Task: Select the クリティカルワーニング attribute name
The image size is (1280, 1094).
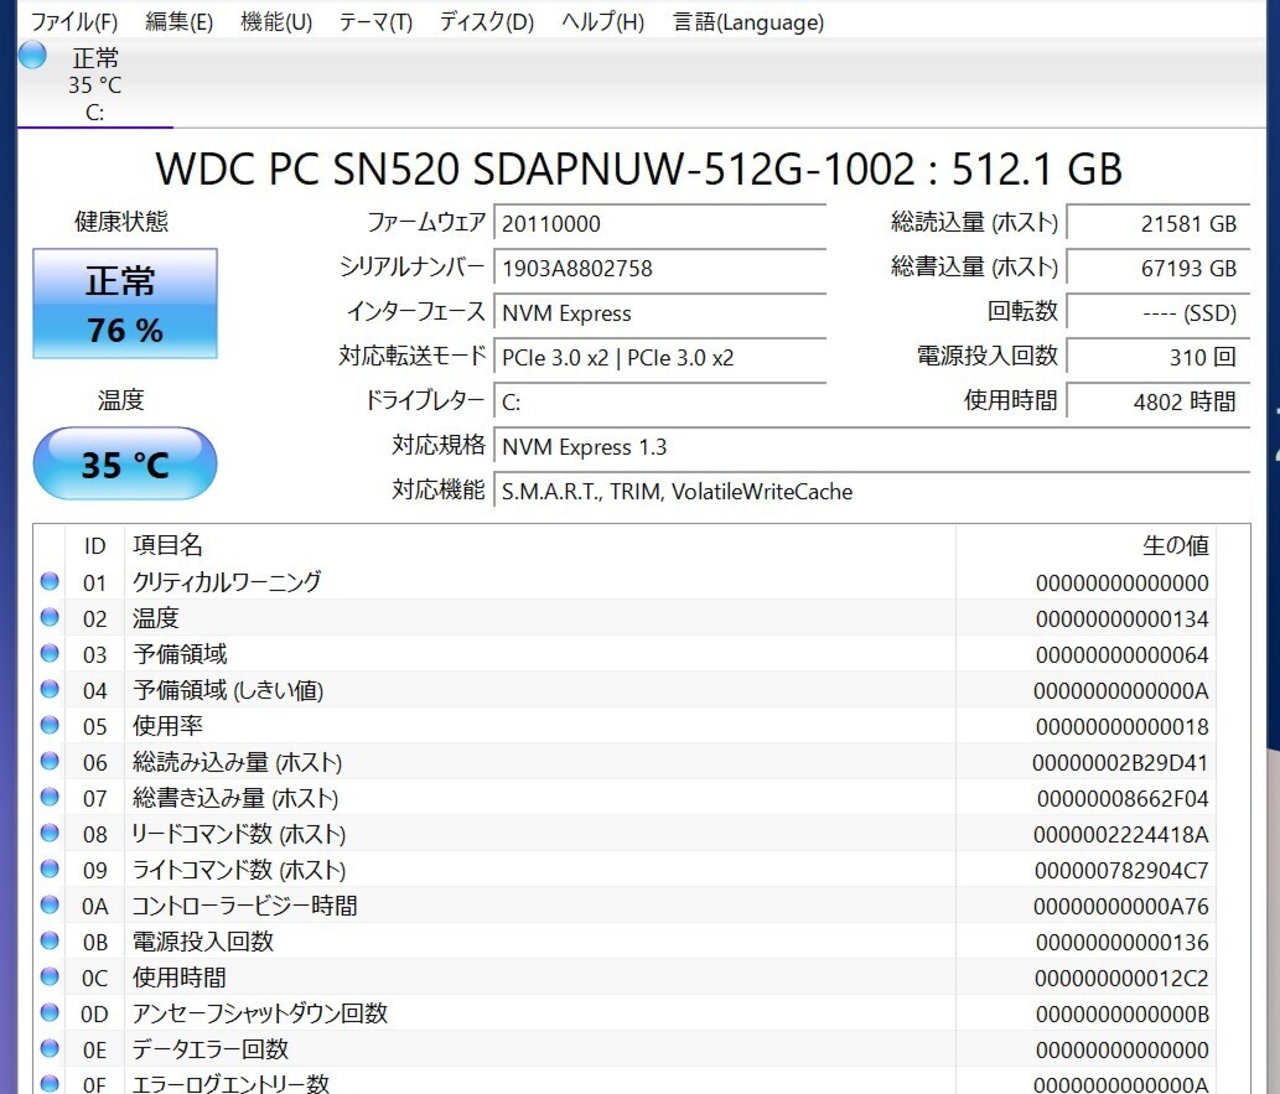Action: tap(227, 582)
